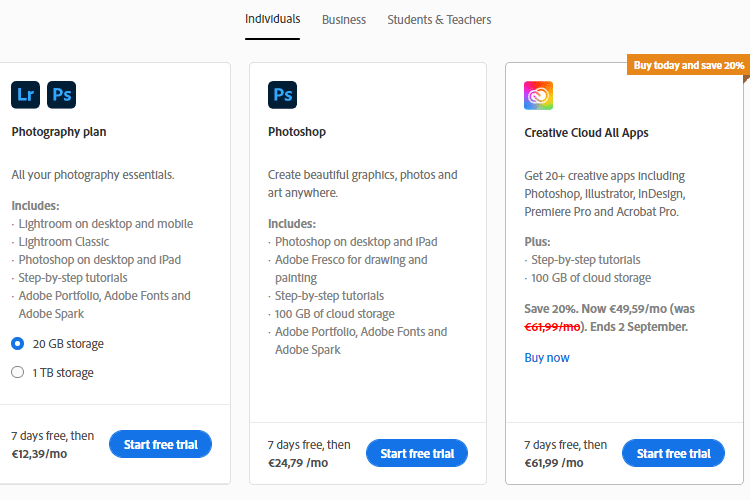750x500 pixels.
Task: Start free trial for Photography plan
Action: click(x=160, y=444)
